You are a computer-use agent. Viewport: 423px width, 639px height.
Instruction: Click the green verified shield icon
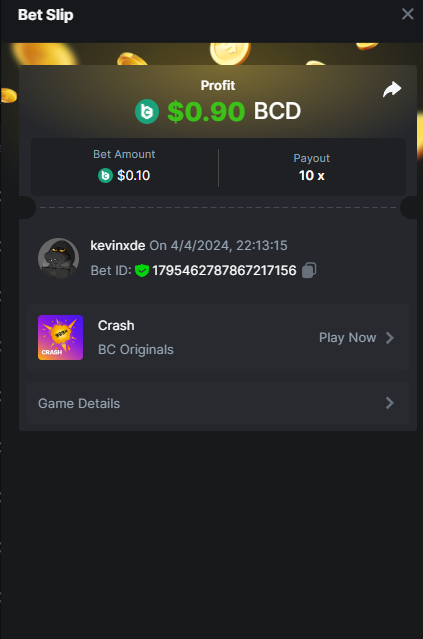[142, 271]
